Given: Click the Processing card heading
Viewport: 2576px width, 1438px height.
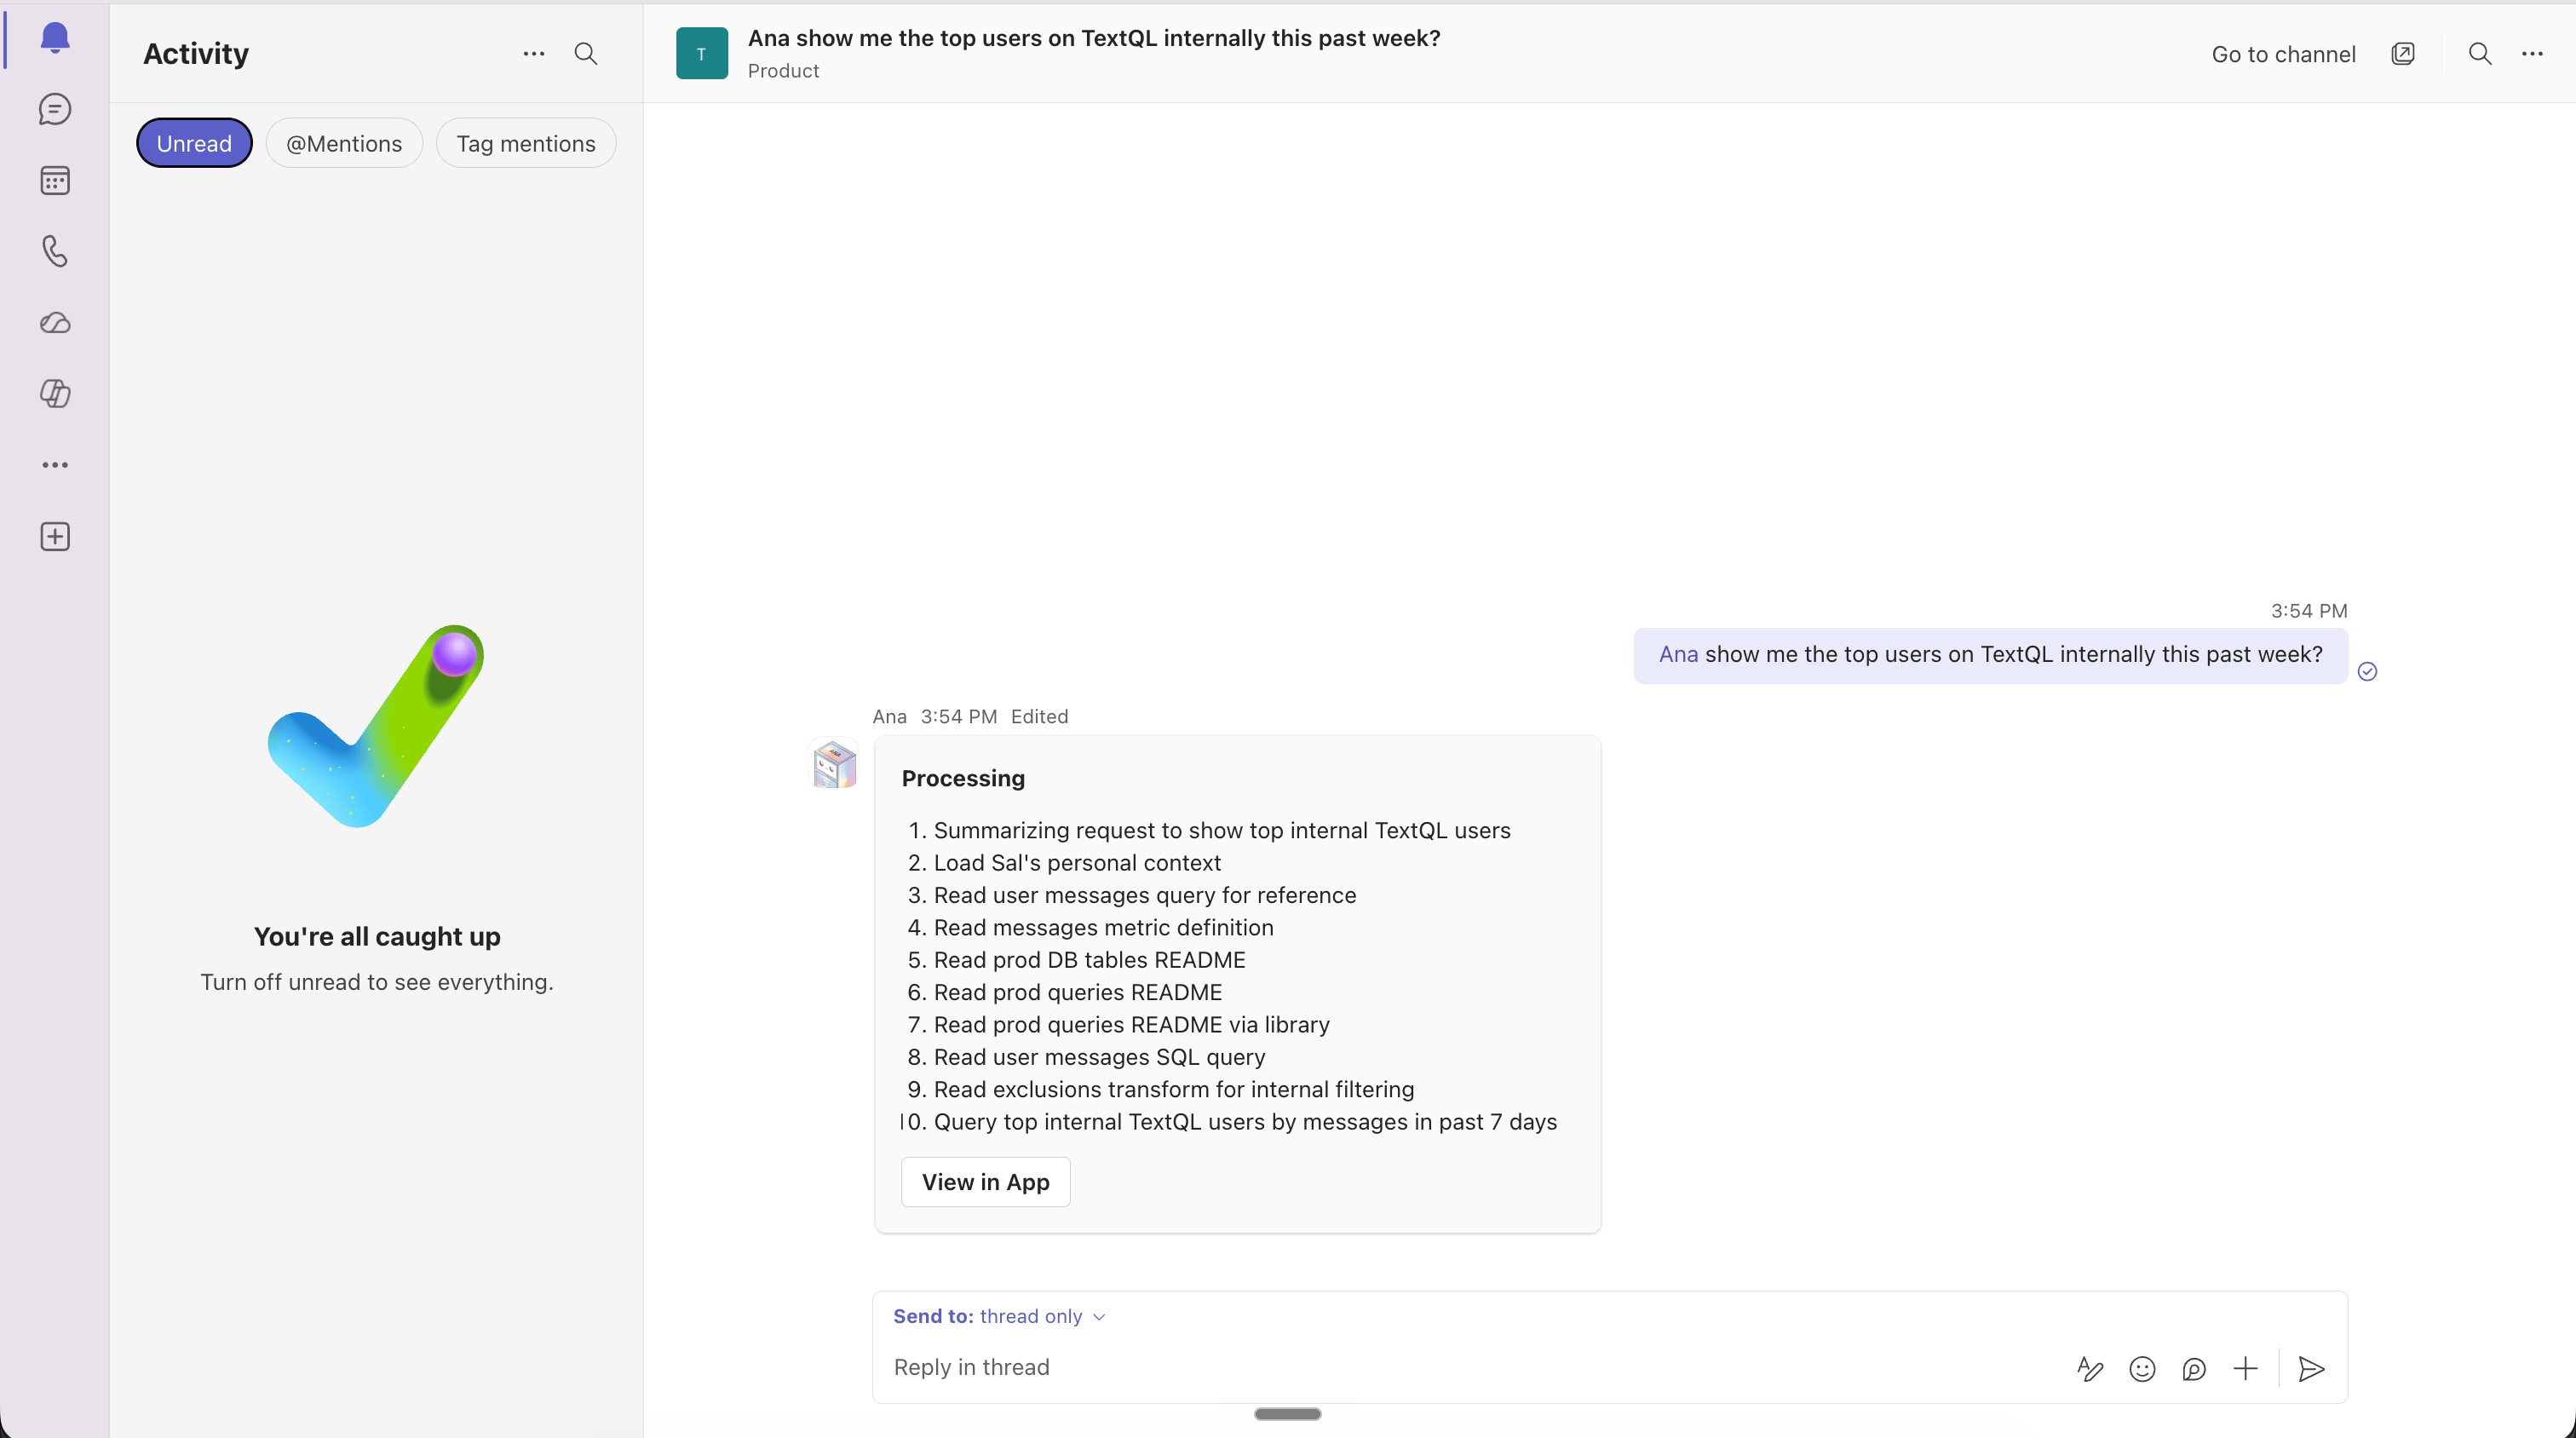Looking at the screenshot, I should tap(963, 778).
